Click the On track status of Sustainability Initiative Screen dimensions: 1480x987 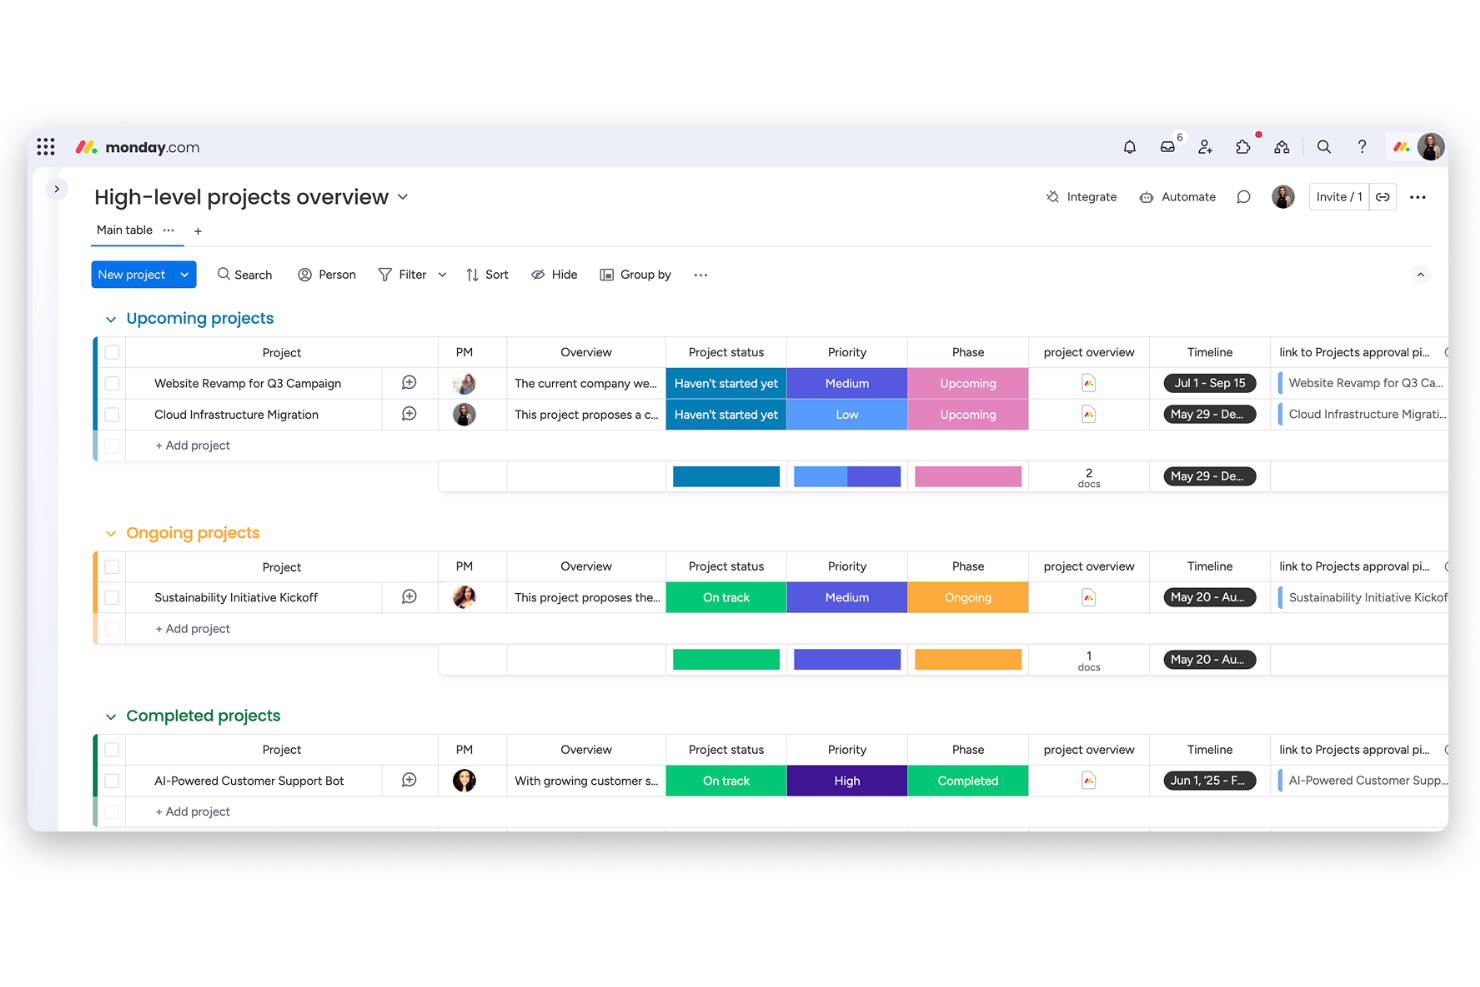pyautogui.click(x=726, y=597)
